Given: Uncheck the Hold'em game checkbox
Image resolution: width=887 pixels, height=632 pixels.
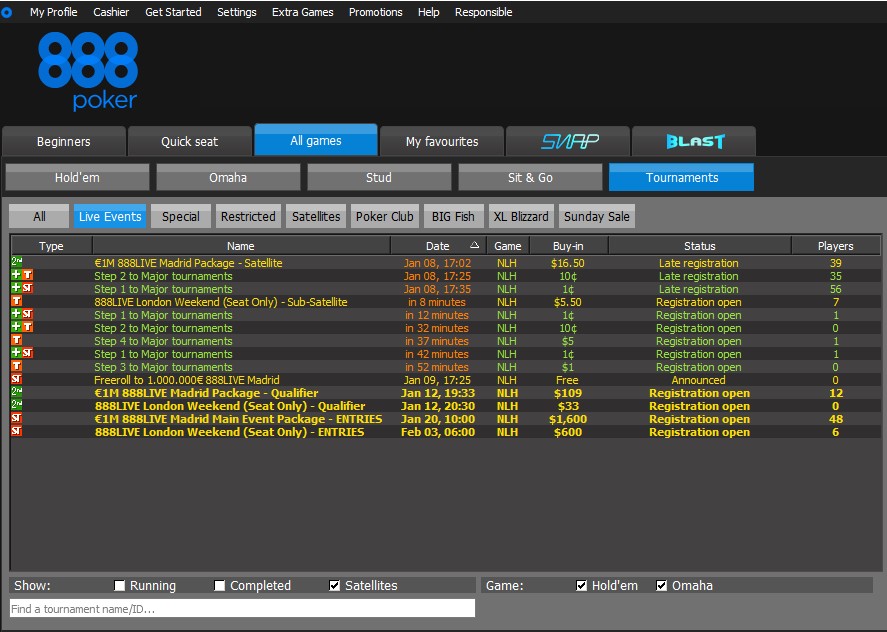Looking at the screenshot, I should [582, 586].
